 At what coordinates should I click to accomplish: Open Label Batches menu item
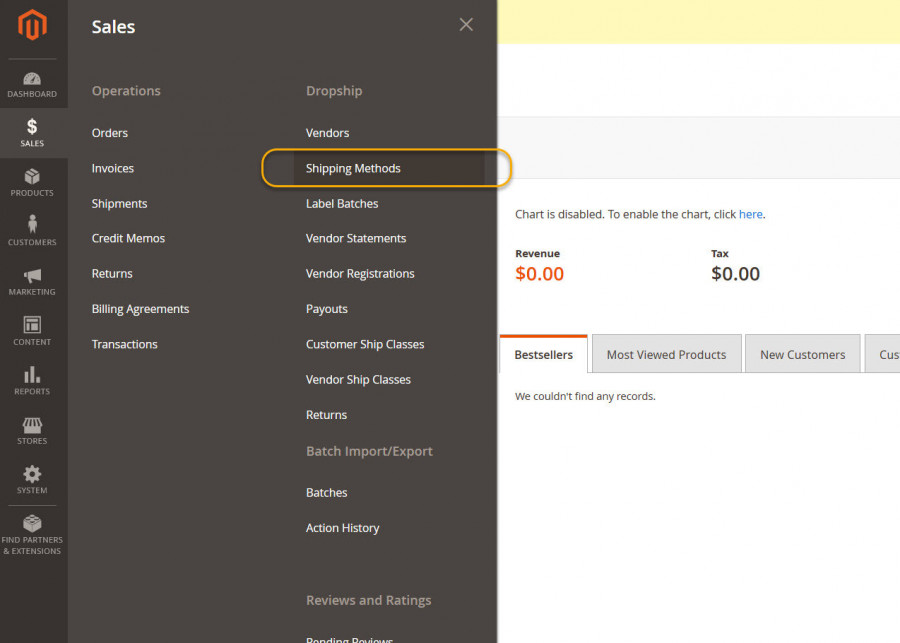click(342, 204)
